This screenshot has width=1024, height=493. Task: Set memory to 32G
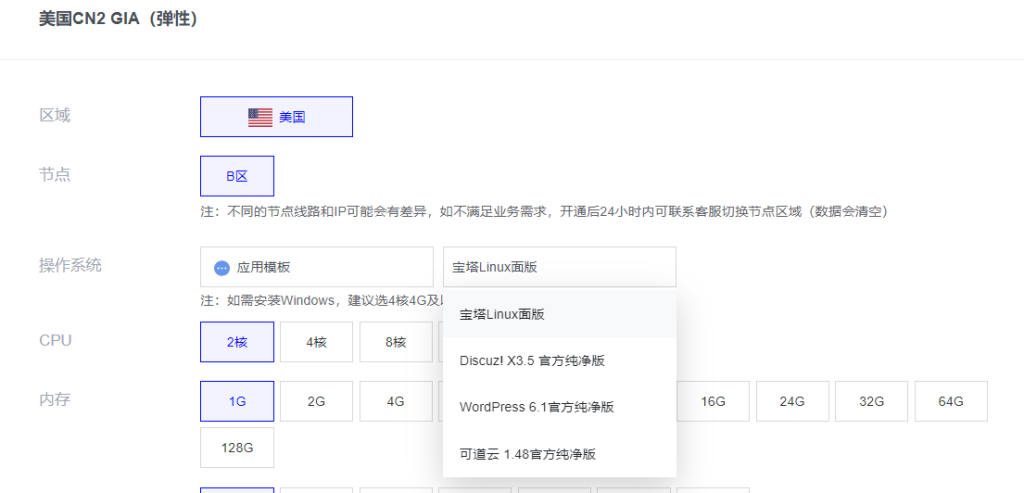[x=872, y=401]
